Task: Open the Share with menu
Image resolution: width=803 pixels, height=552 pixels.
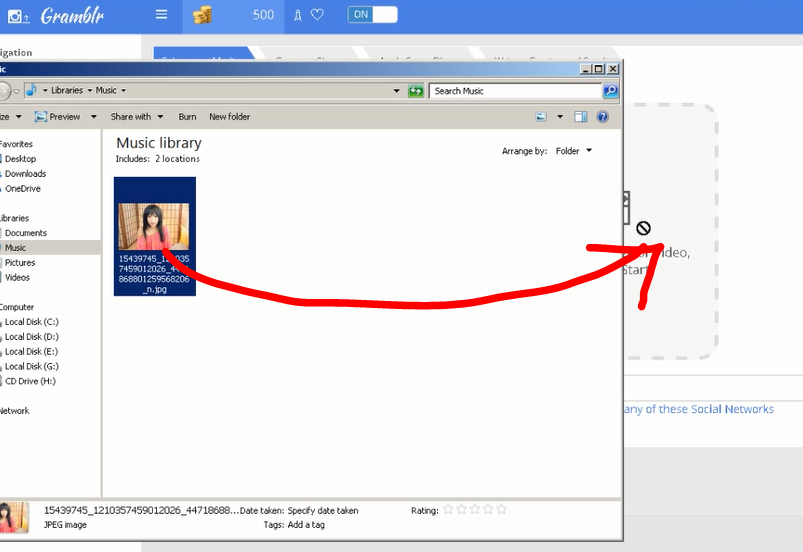Action: pos(137,117)
